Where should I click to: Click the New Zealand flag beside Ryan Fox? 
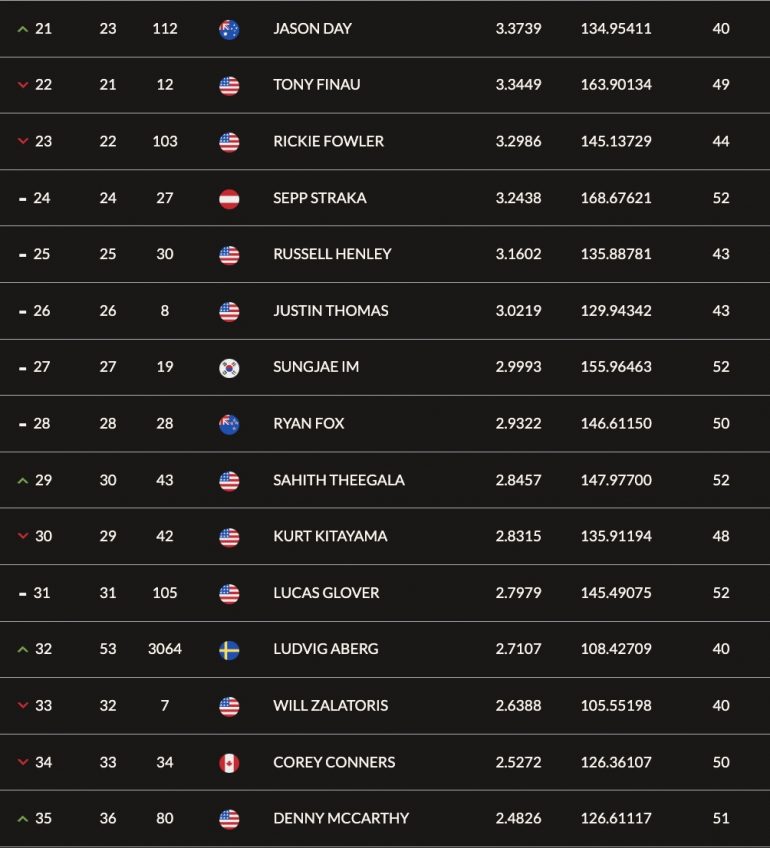(229, 424)
